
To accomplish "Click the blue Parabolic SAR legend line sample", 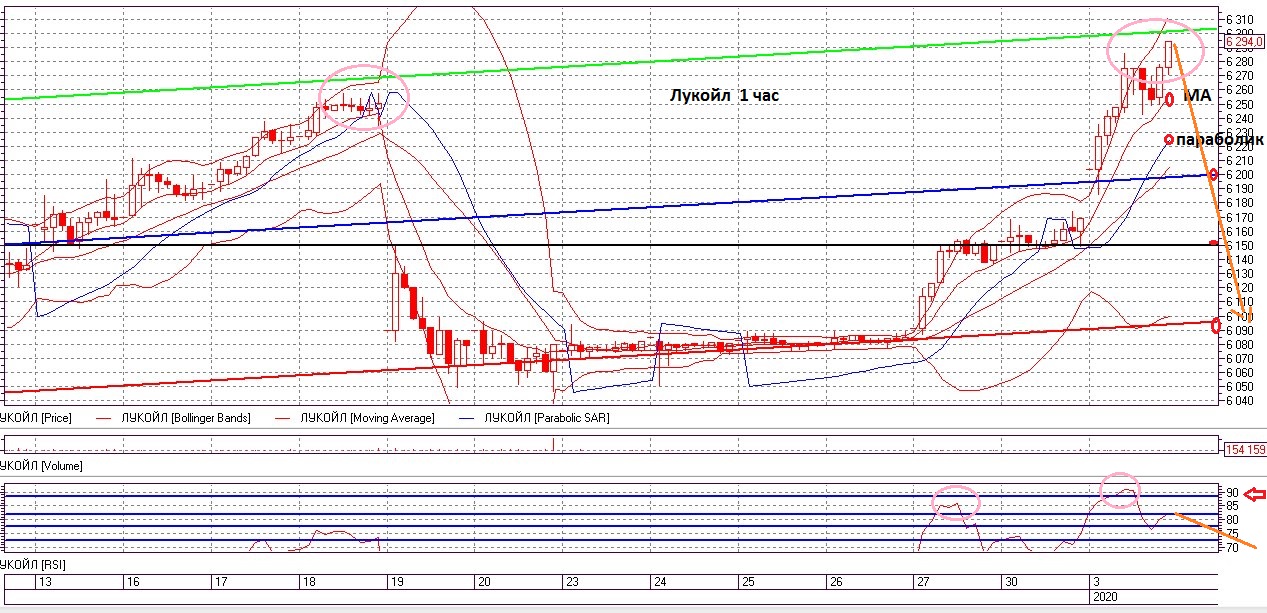I will 464,418.
